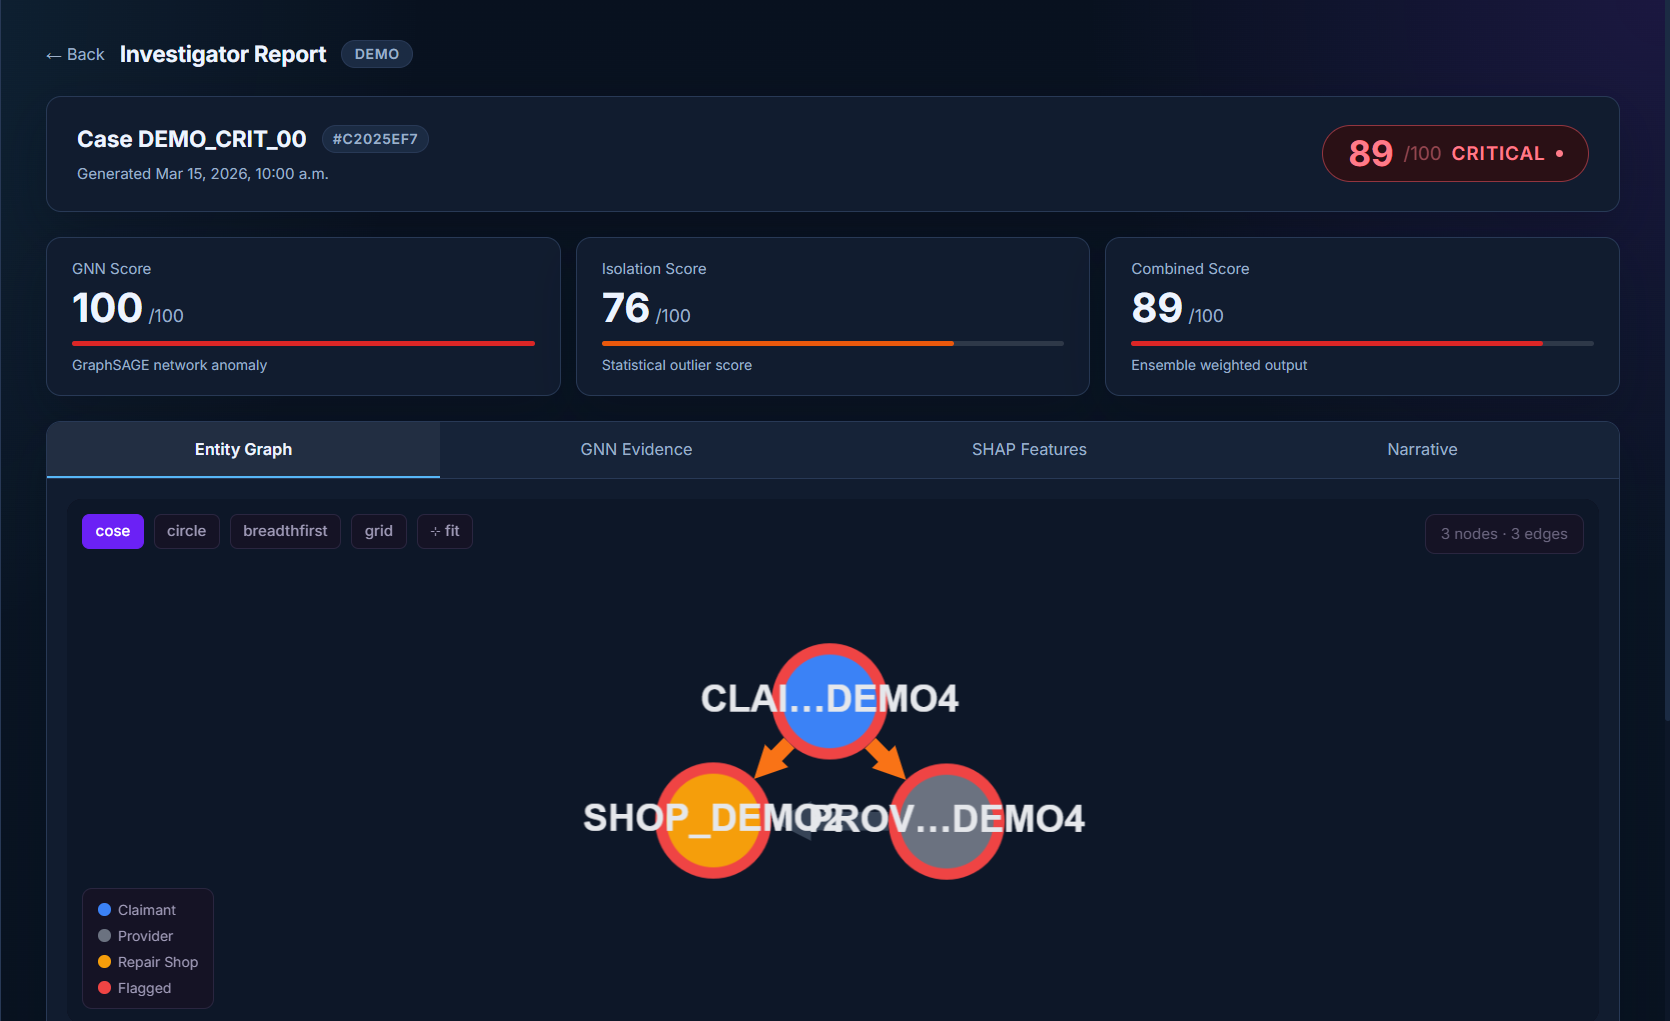The width and height of the screenshot is (1670, 1021).
Task: Click the Combined Score progress bar
Action: click(x=1362, y=343)
